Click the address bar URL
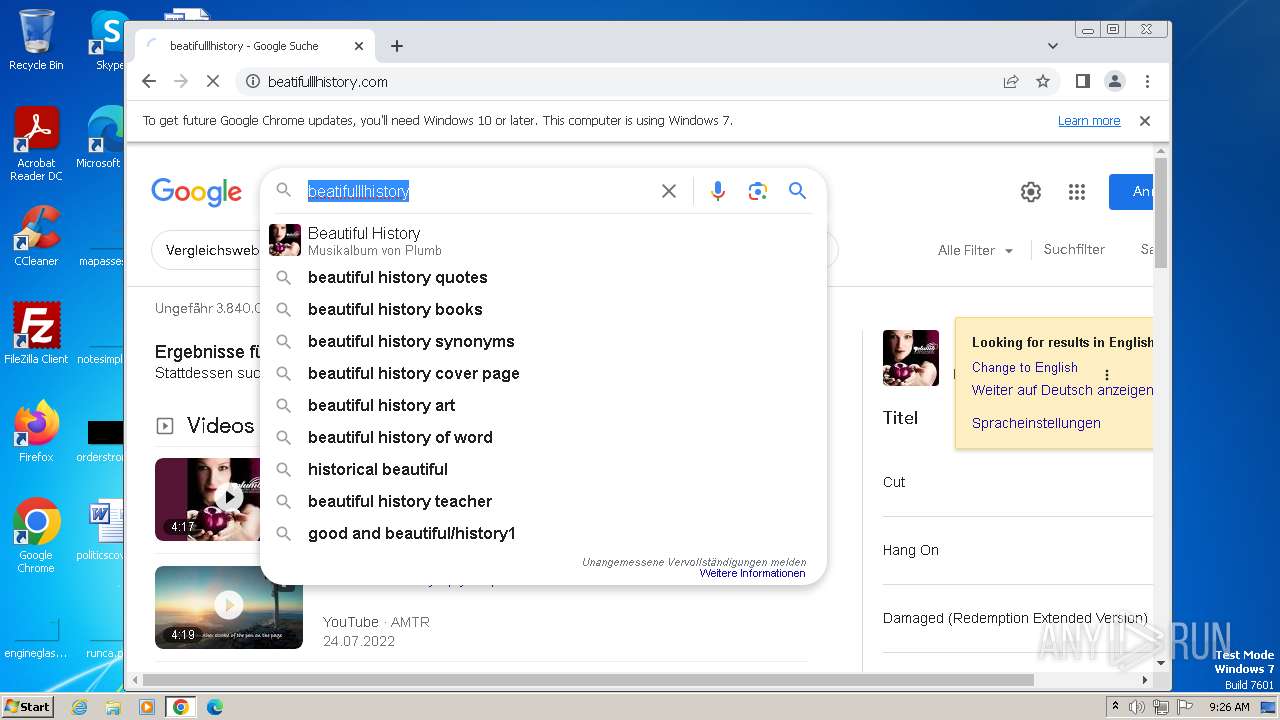 tap(328, 82)
